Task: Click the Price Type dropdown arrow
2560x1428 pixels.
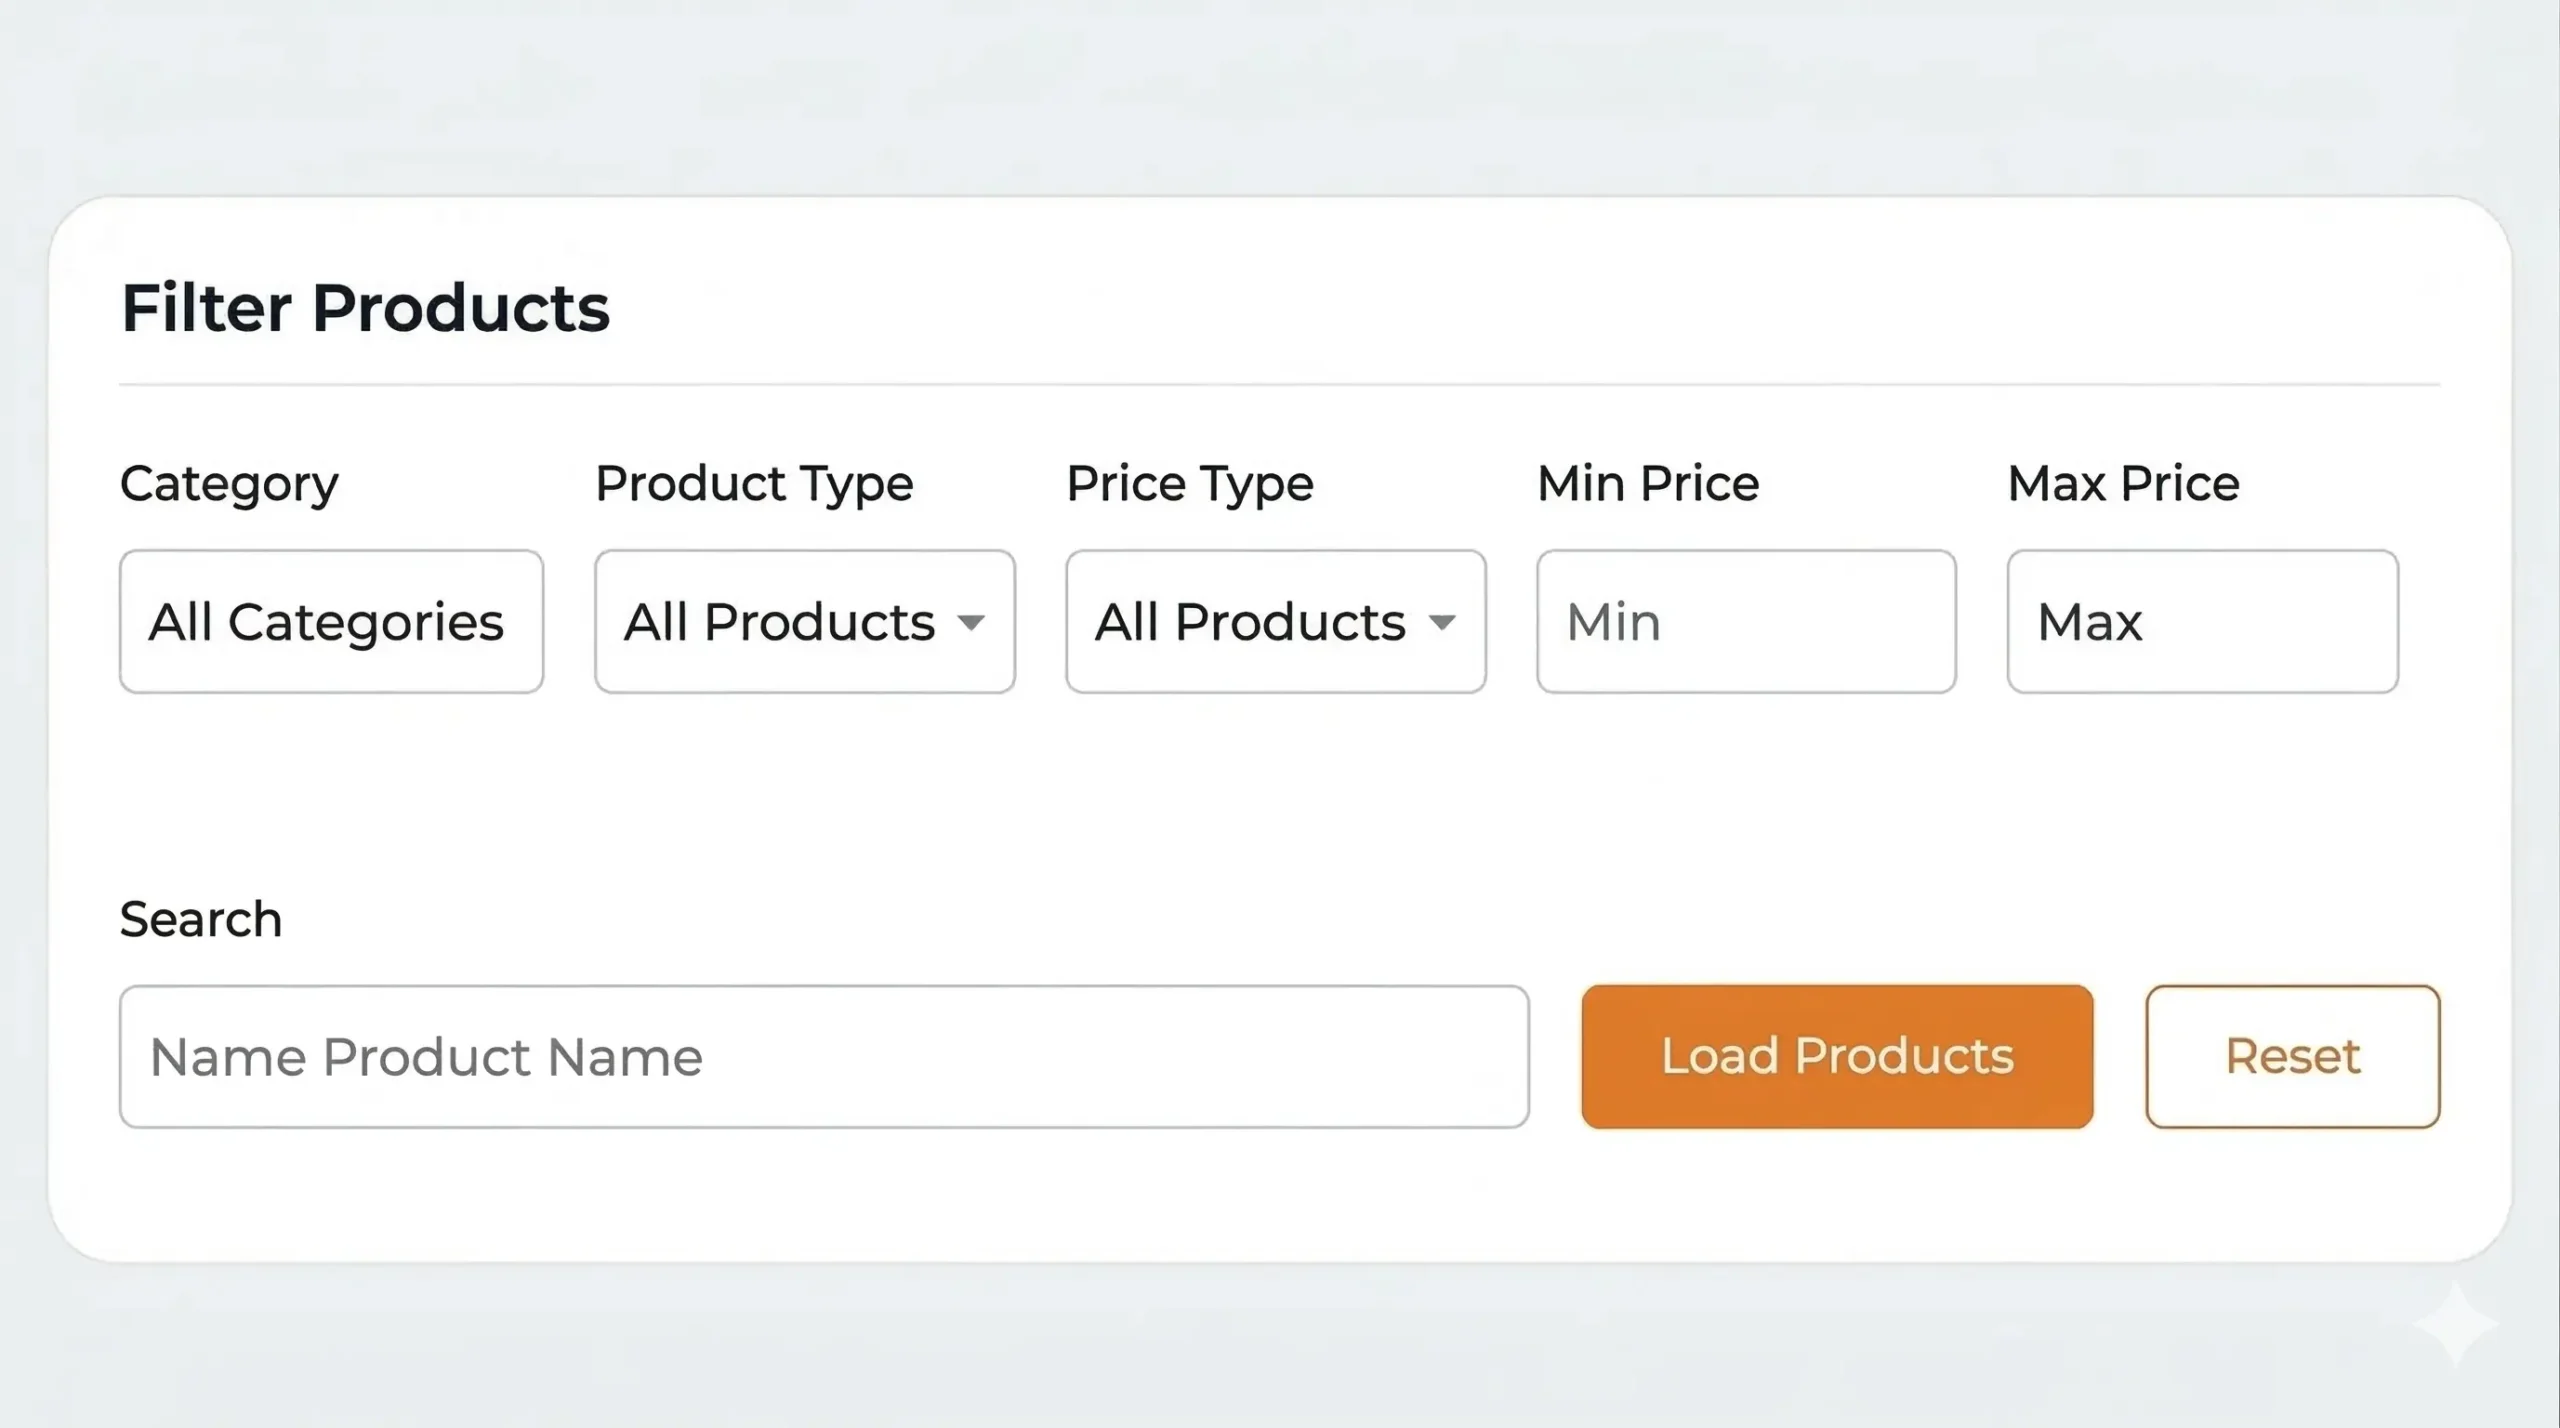Action: 1443,622
